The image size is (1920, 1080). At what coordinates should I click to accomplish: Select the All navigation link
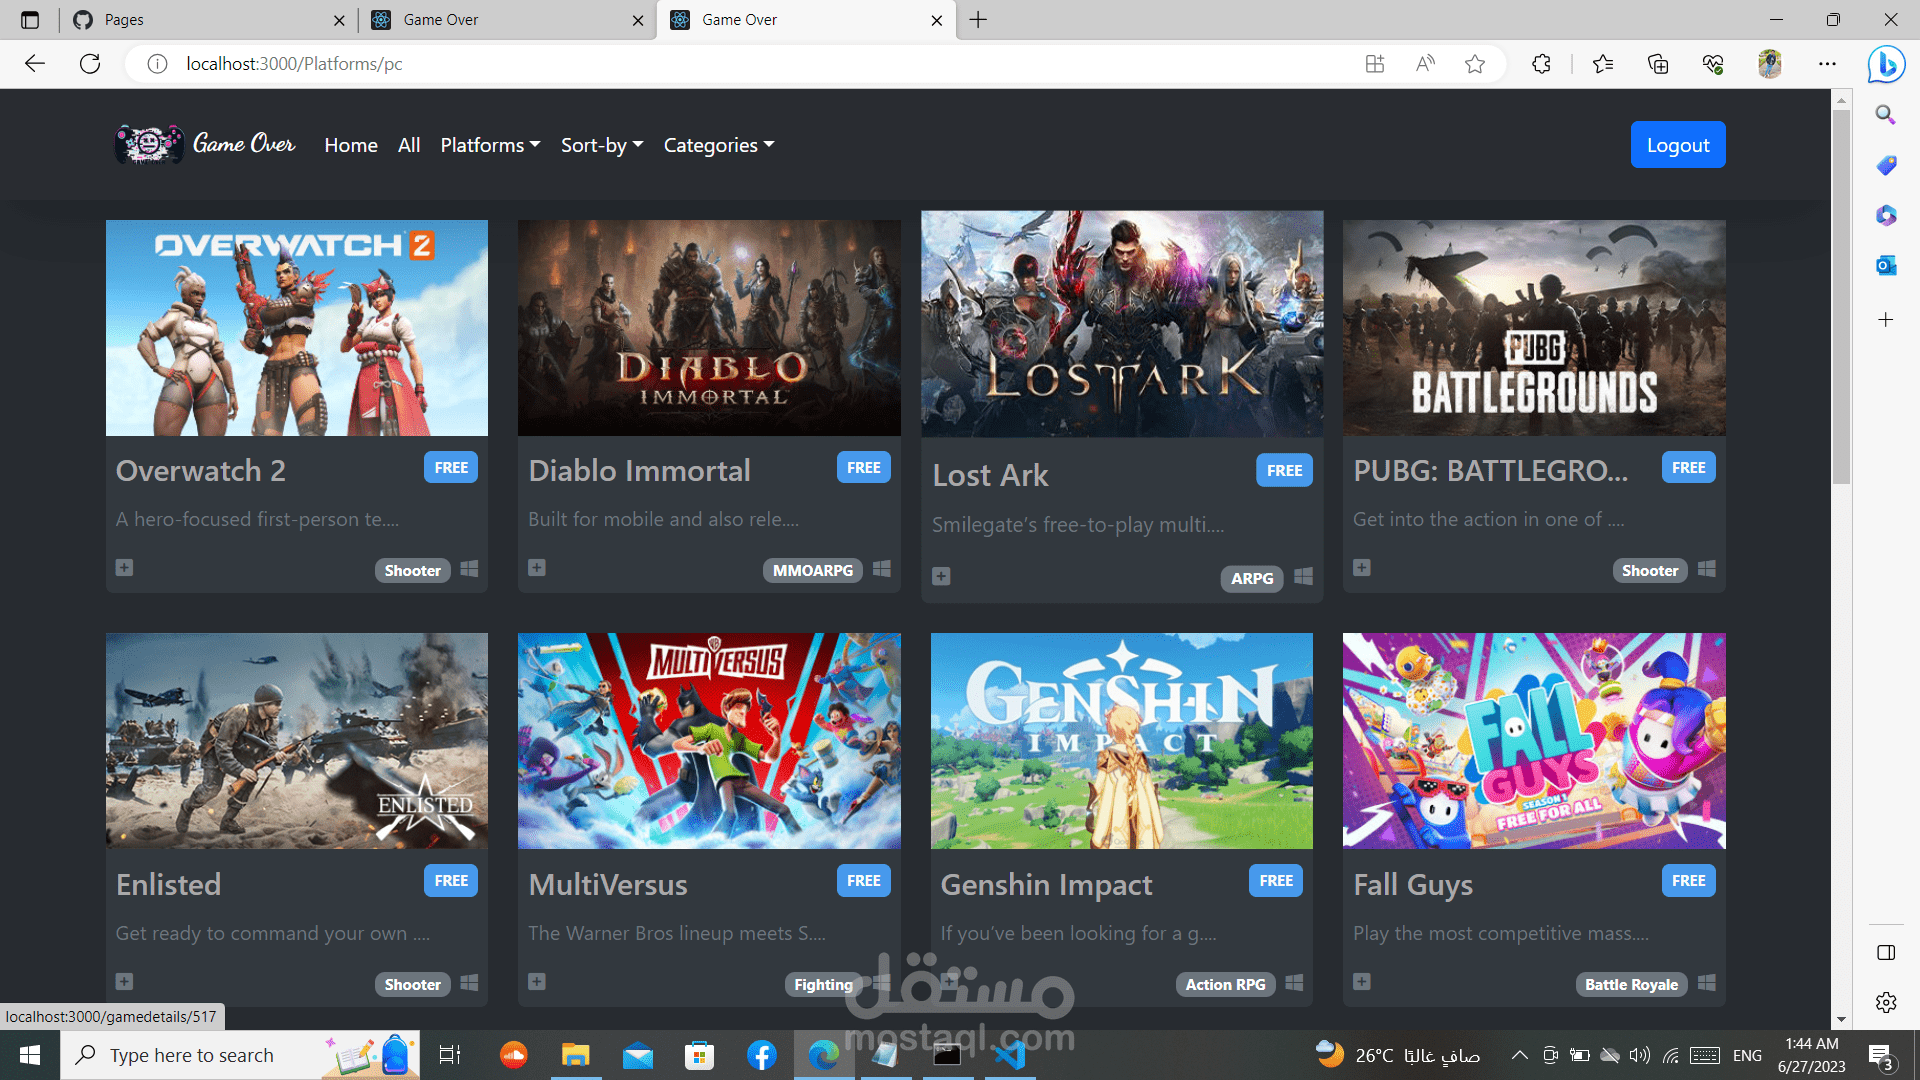409,145
